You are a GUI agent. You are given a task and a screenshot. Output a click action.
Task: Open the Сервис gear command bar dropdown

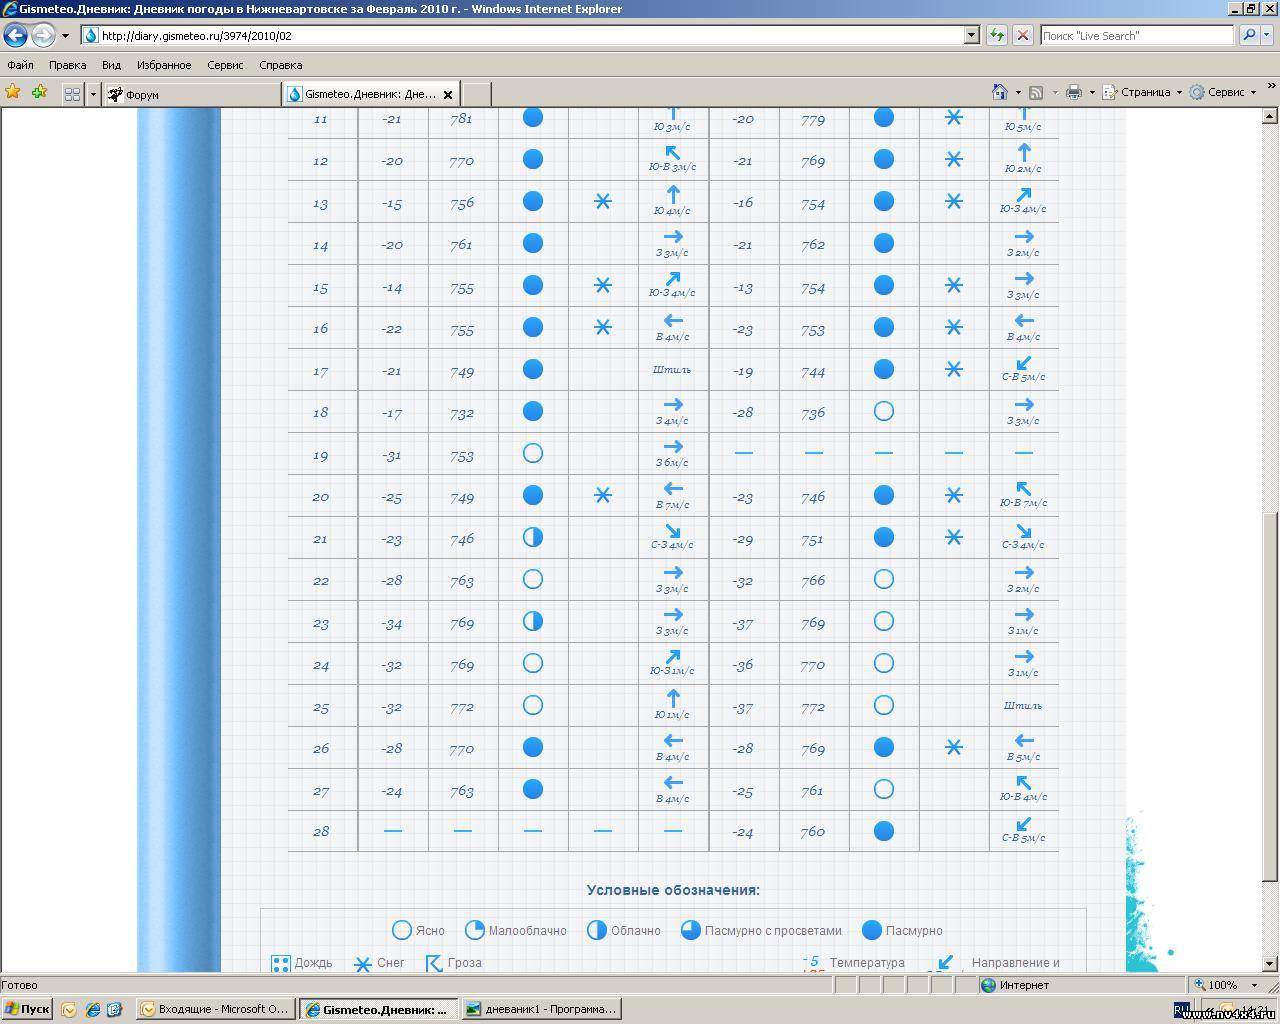click(1222, 92)
